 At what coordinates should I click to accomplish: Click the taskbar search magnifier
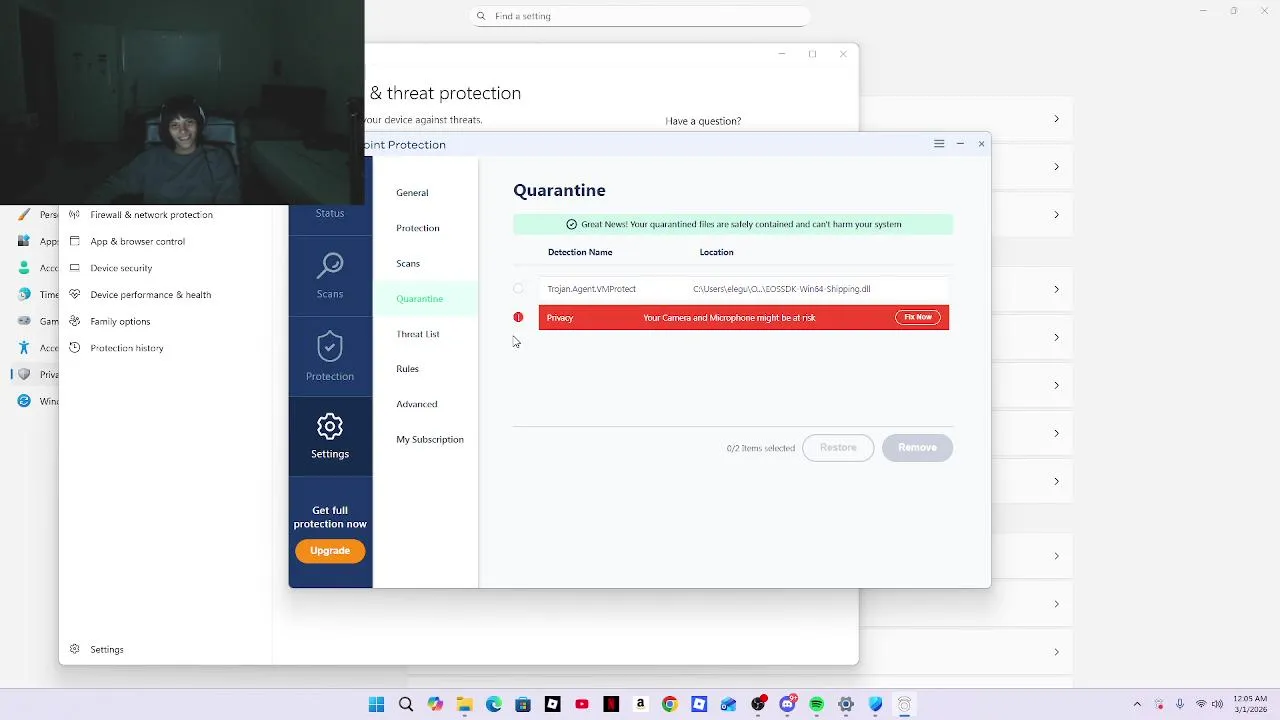tap(406, 705)
